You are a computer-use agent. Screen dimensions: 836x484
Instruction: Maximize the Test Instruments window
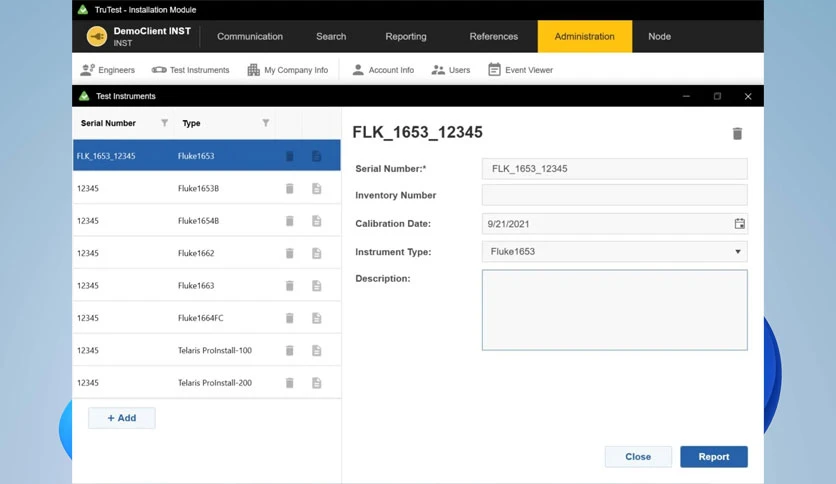click(x=717, y=96)
